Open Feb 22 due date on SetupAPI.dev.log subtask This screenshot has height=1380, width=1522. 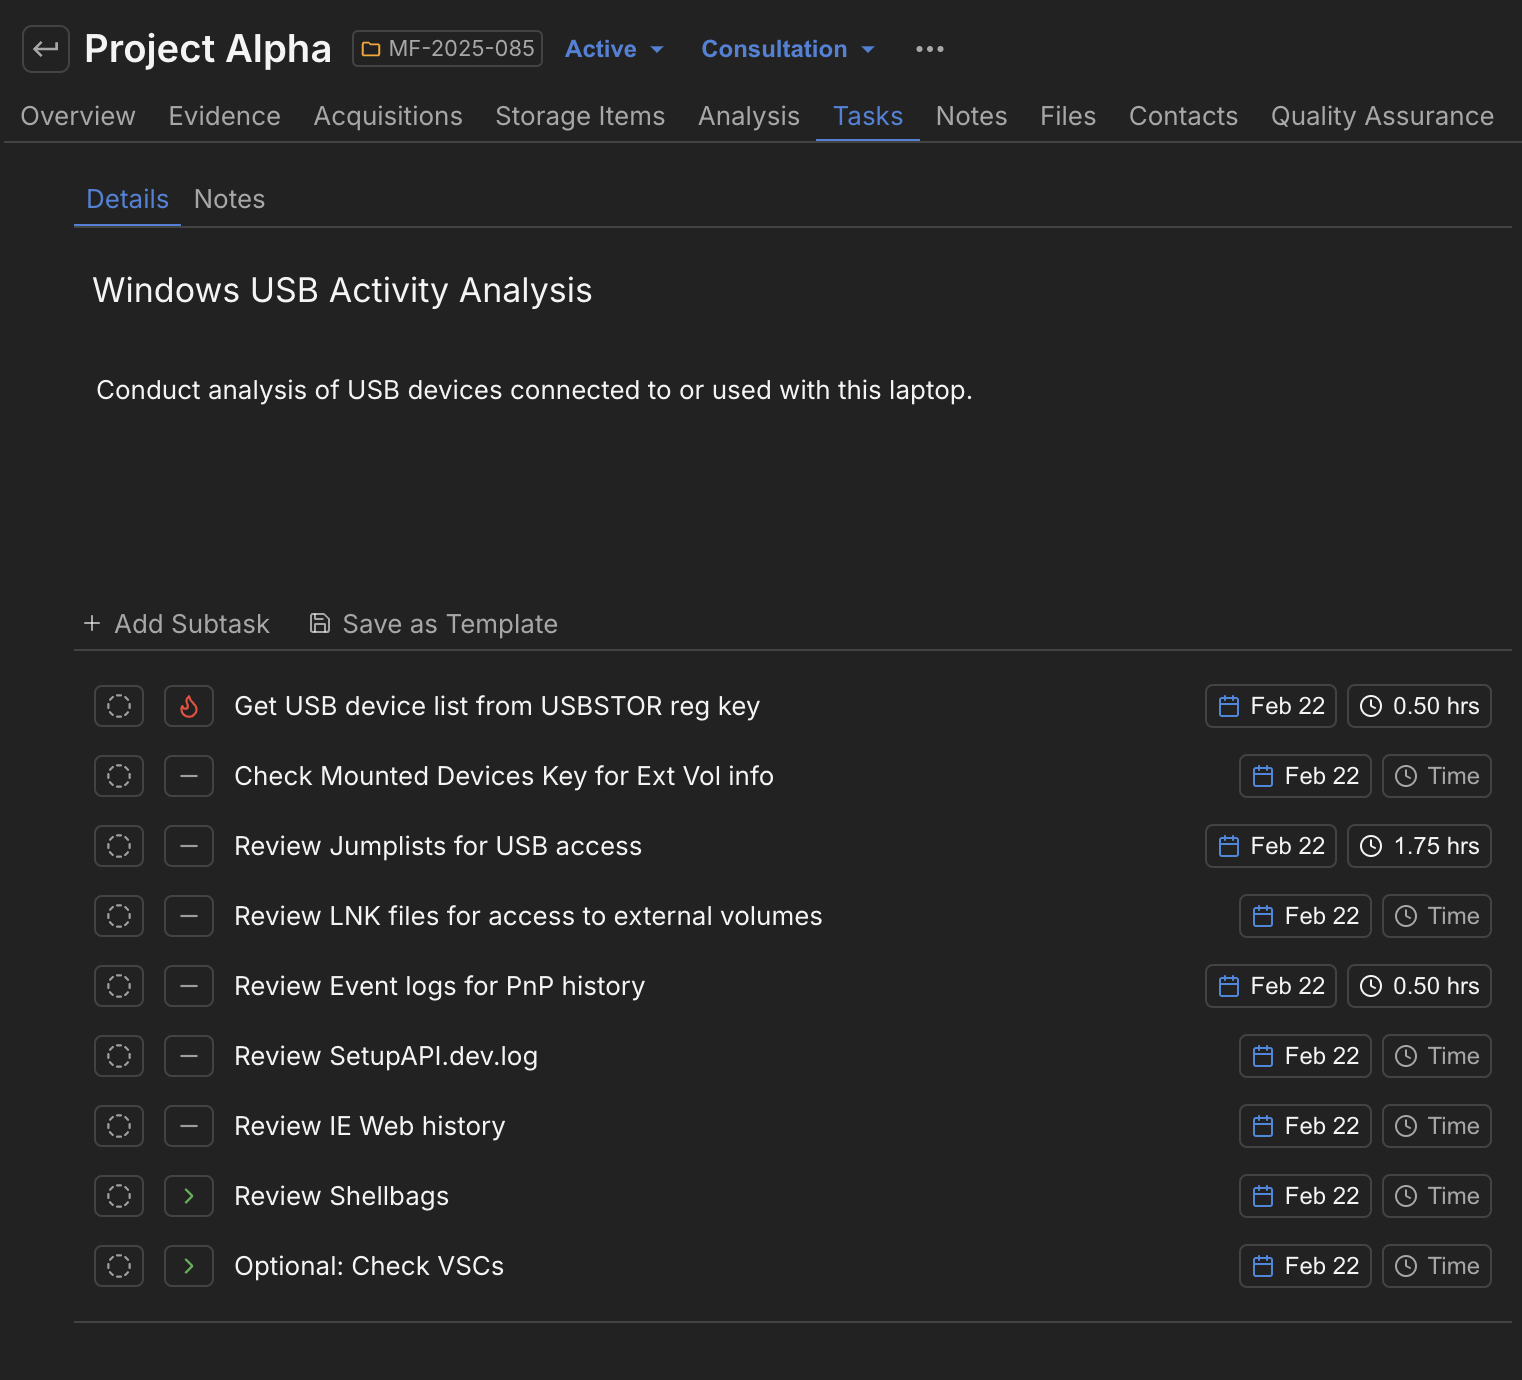(1305, 1056)
